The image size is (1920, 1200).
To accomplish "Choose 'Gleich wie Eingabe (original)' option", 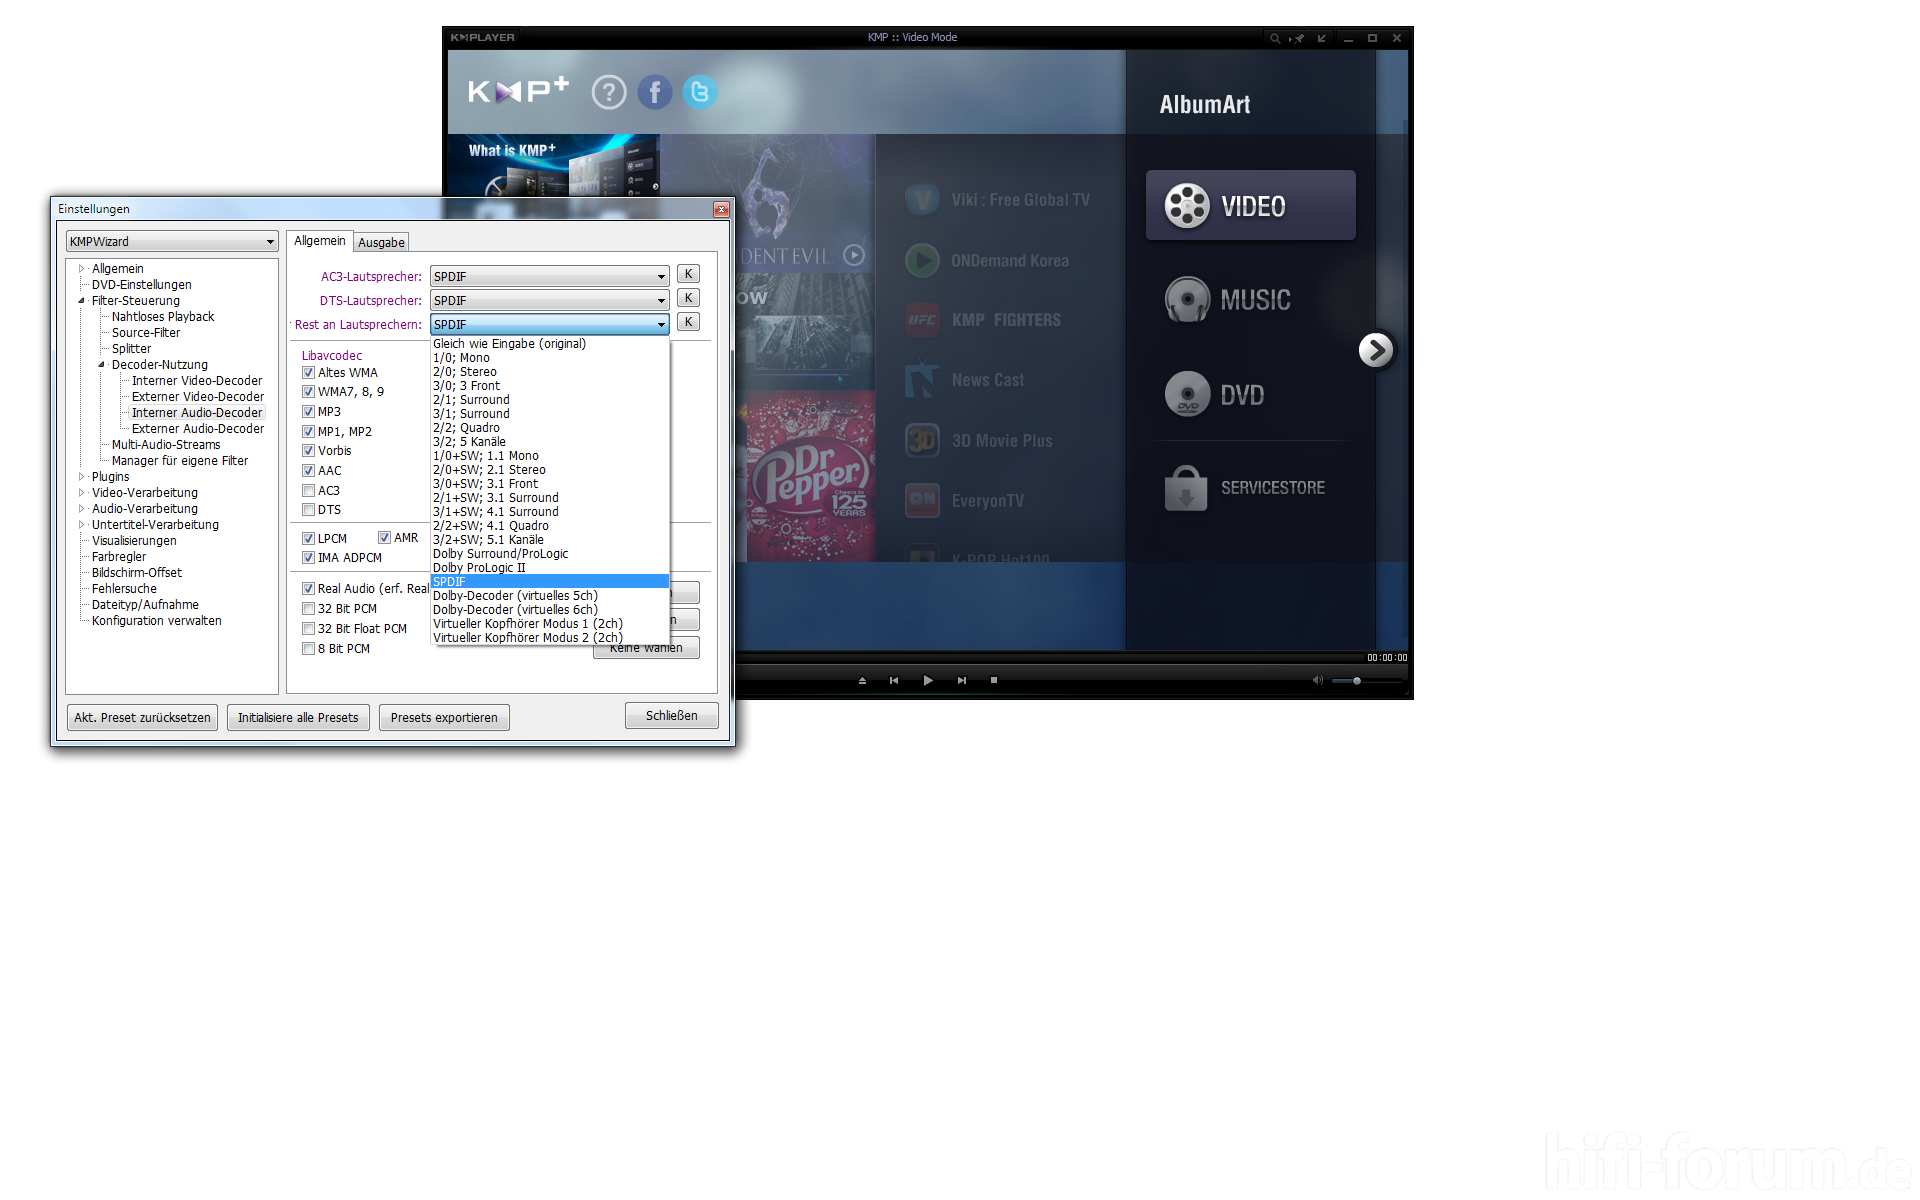I will [549, 343].
